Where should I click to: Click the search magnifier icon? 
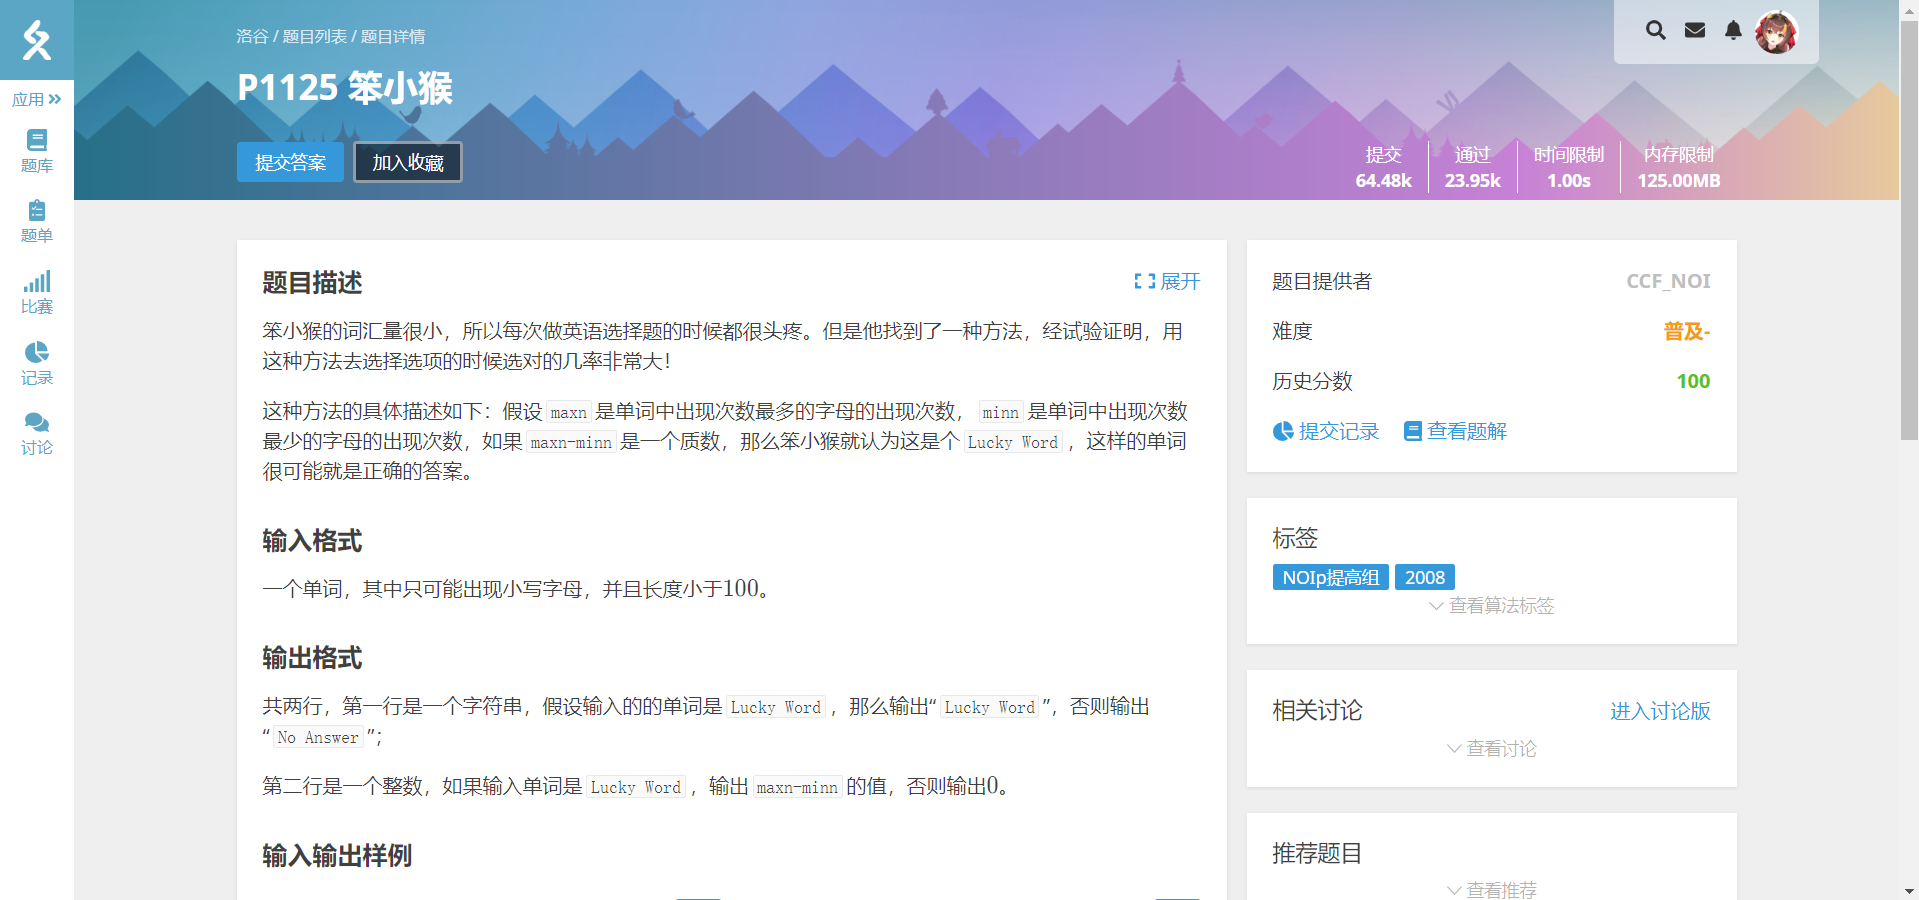(x=1655, y=30)
